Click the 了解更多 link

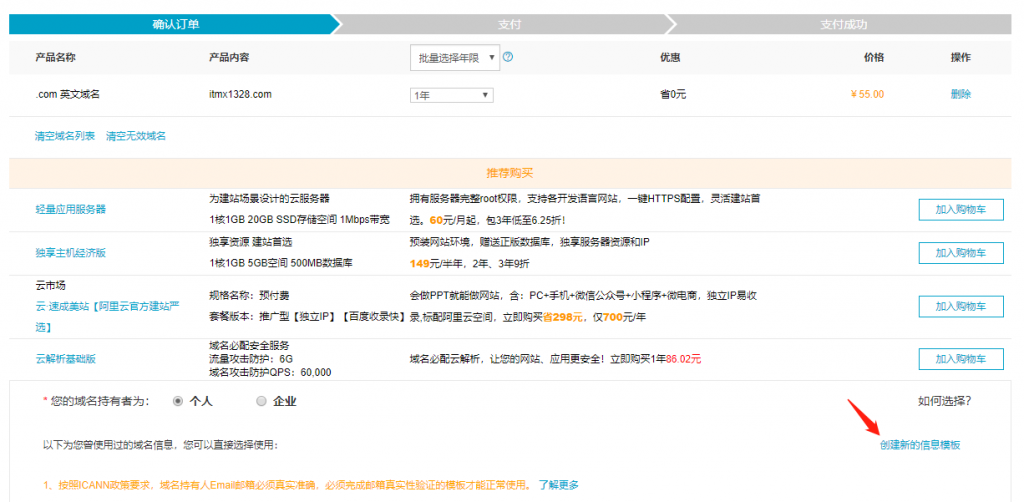558,485
